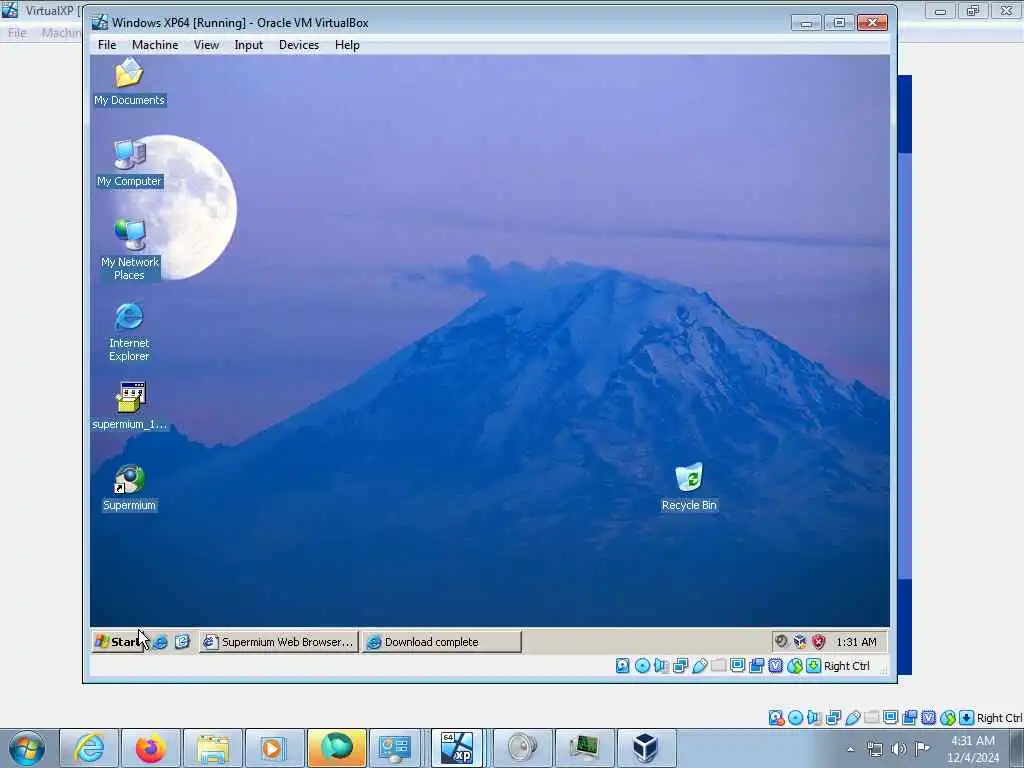1024x768 pixels.
Task: Click keyboard capture indicator in VirtualXP status bar
Action: point(967,718)
